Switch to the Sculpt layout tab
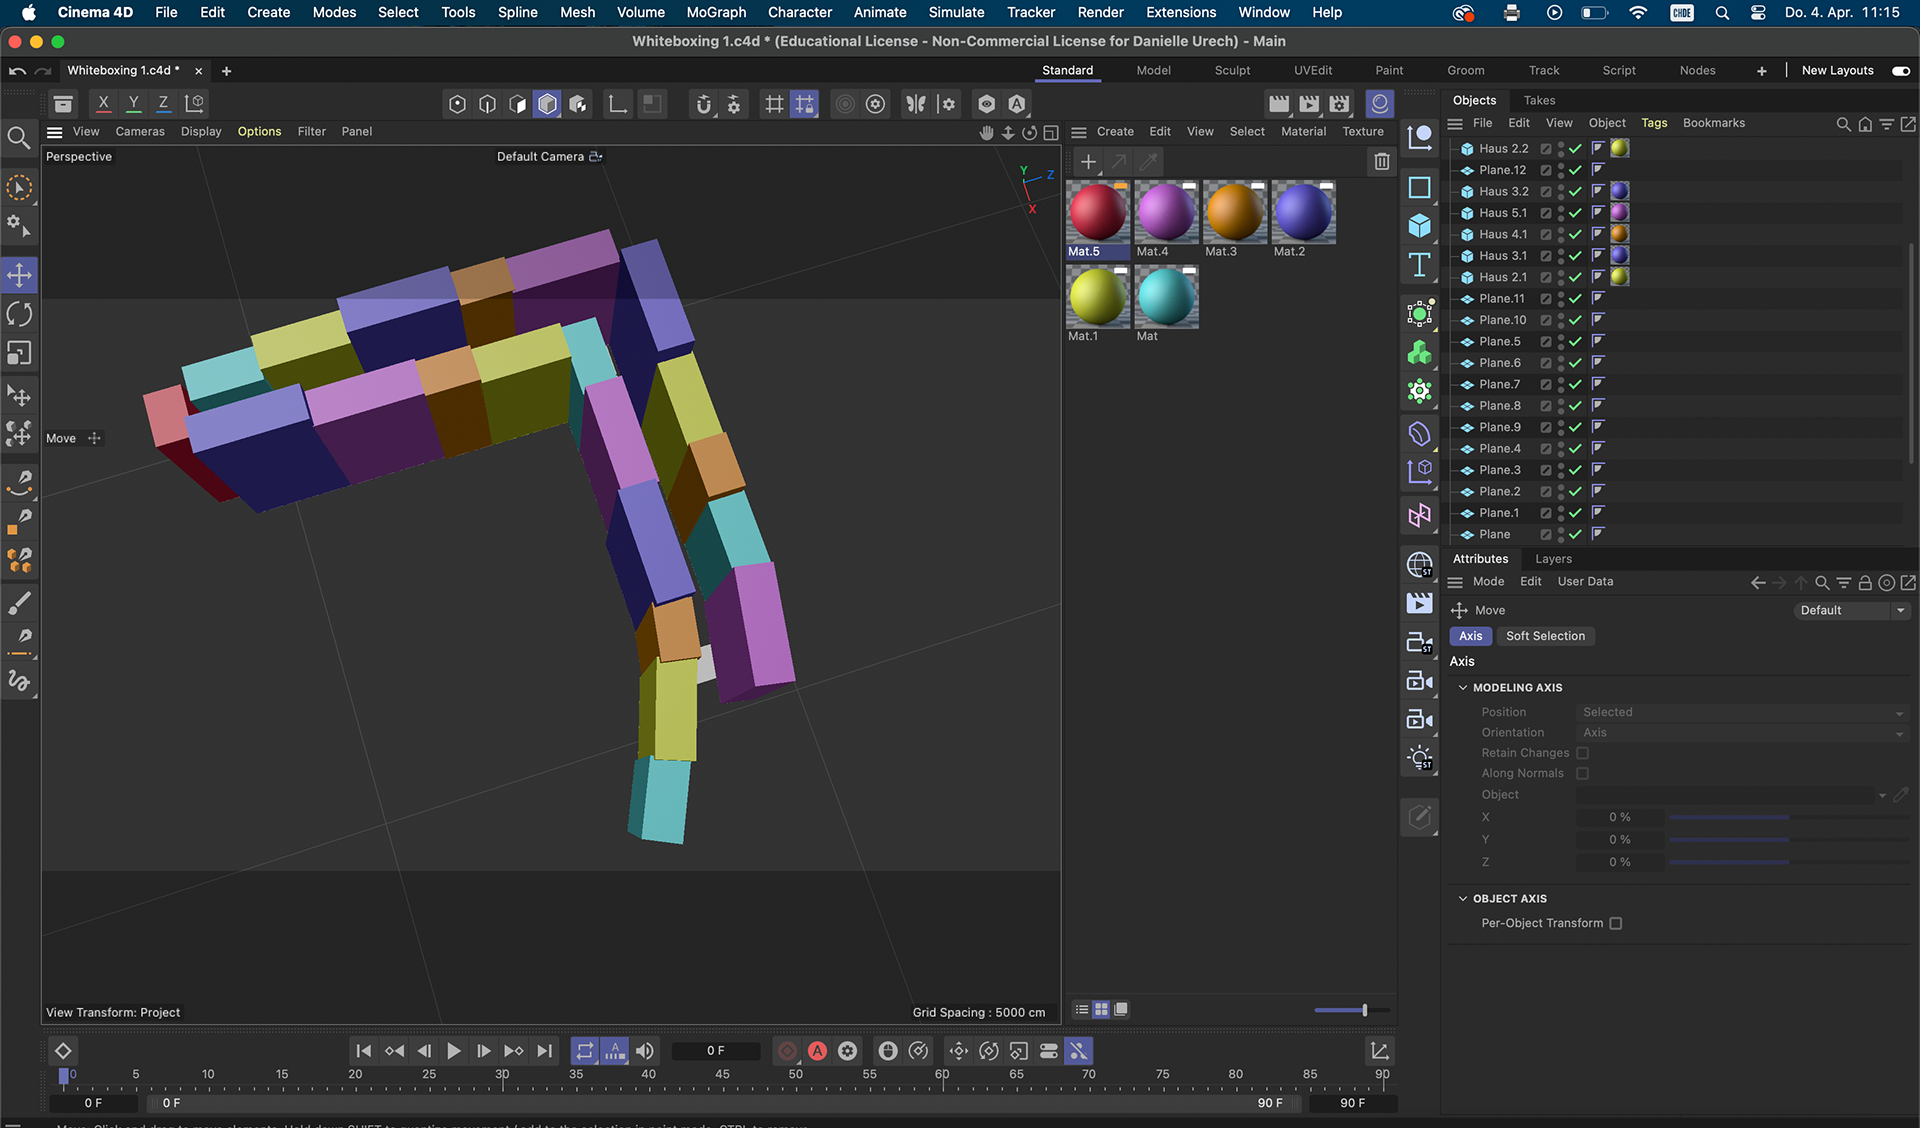Viewport: 1920px width, 1128px height. (x=1232, y=70)
